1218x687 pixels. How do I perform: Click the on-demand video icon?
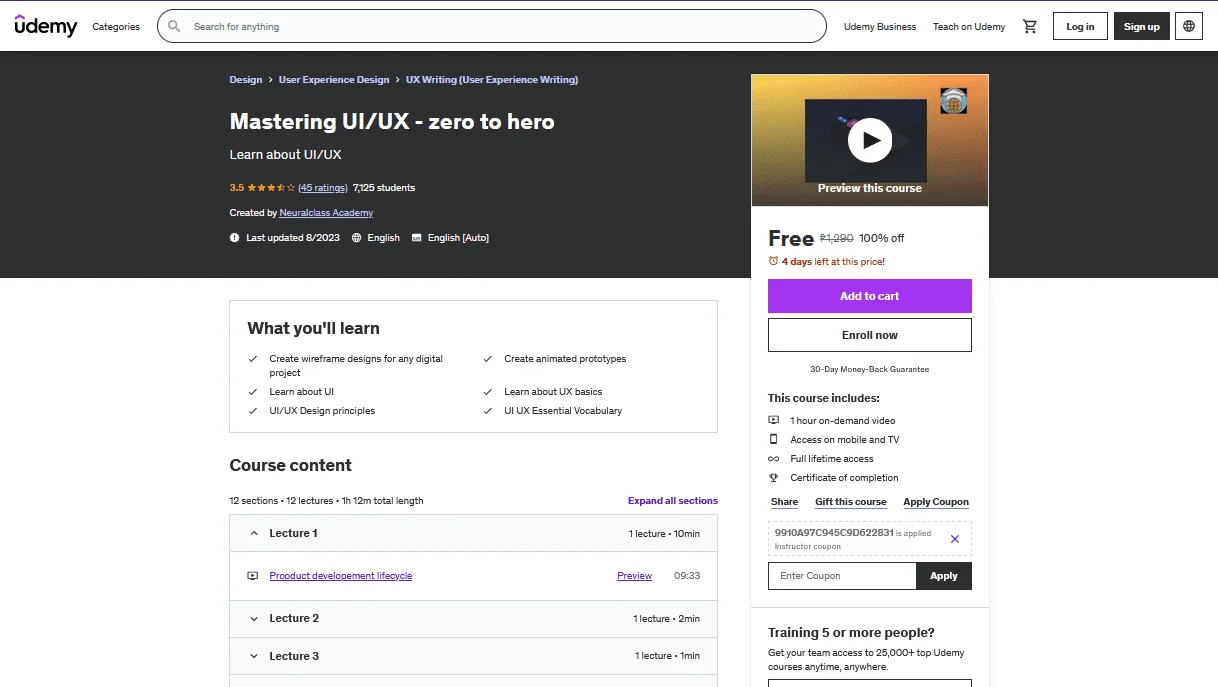coord(773,421)
